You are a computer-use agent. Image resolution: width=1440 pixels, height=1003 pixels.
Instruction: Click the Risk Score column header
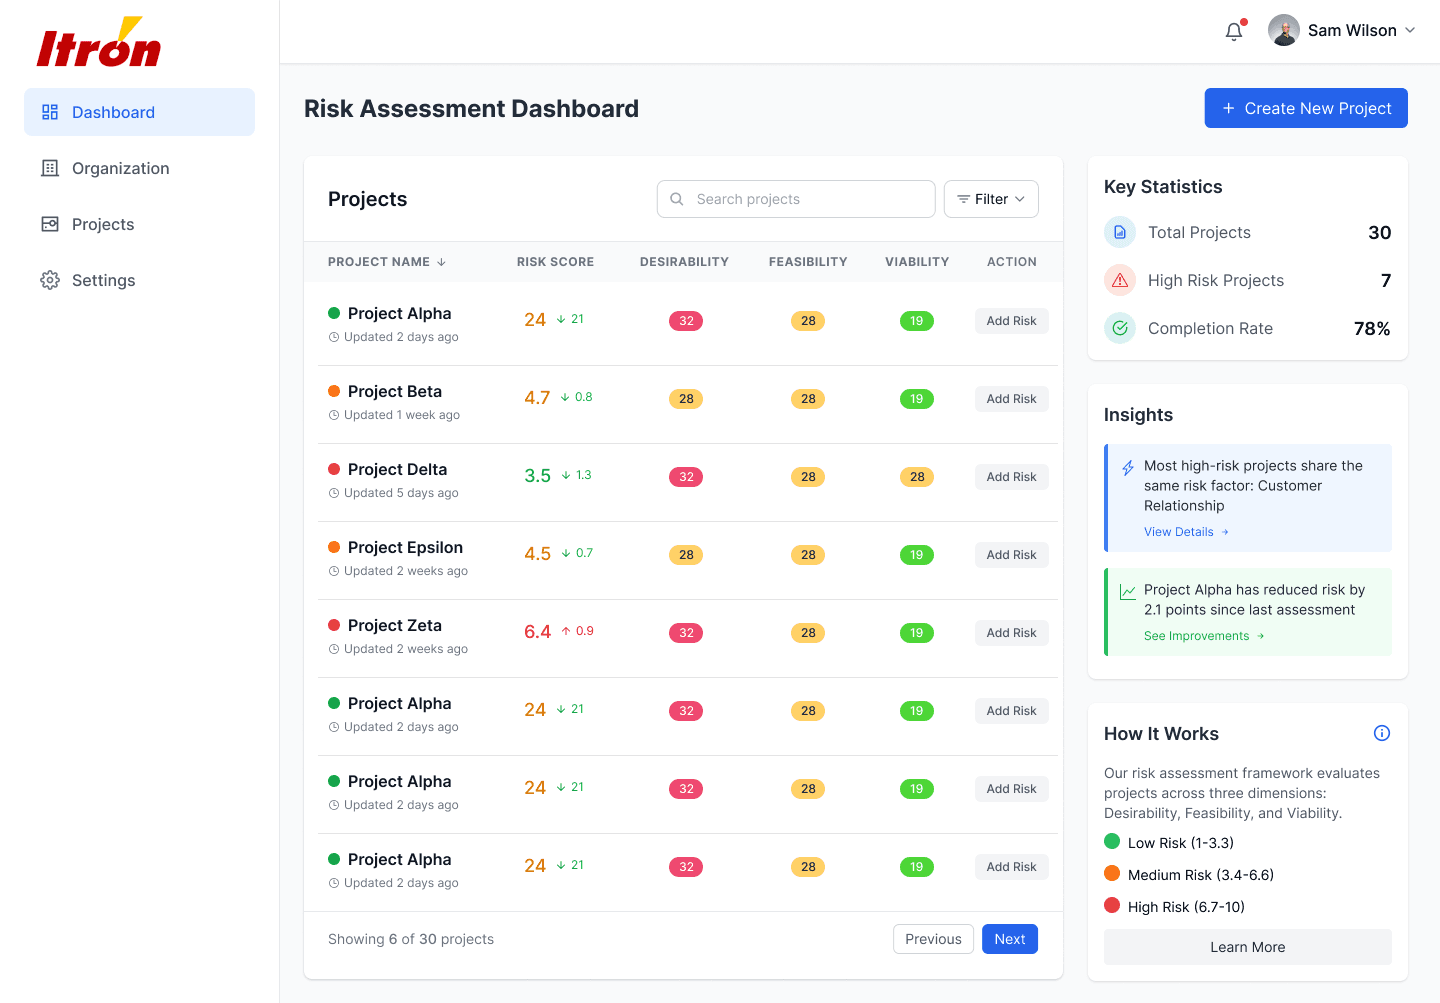tap(555, 262)
